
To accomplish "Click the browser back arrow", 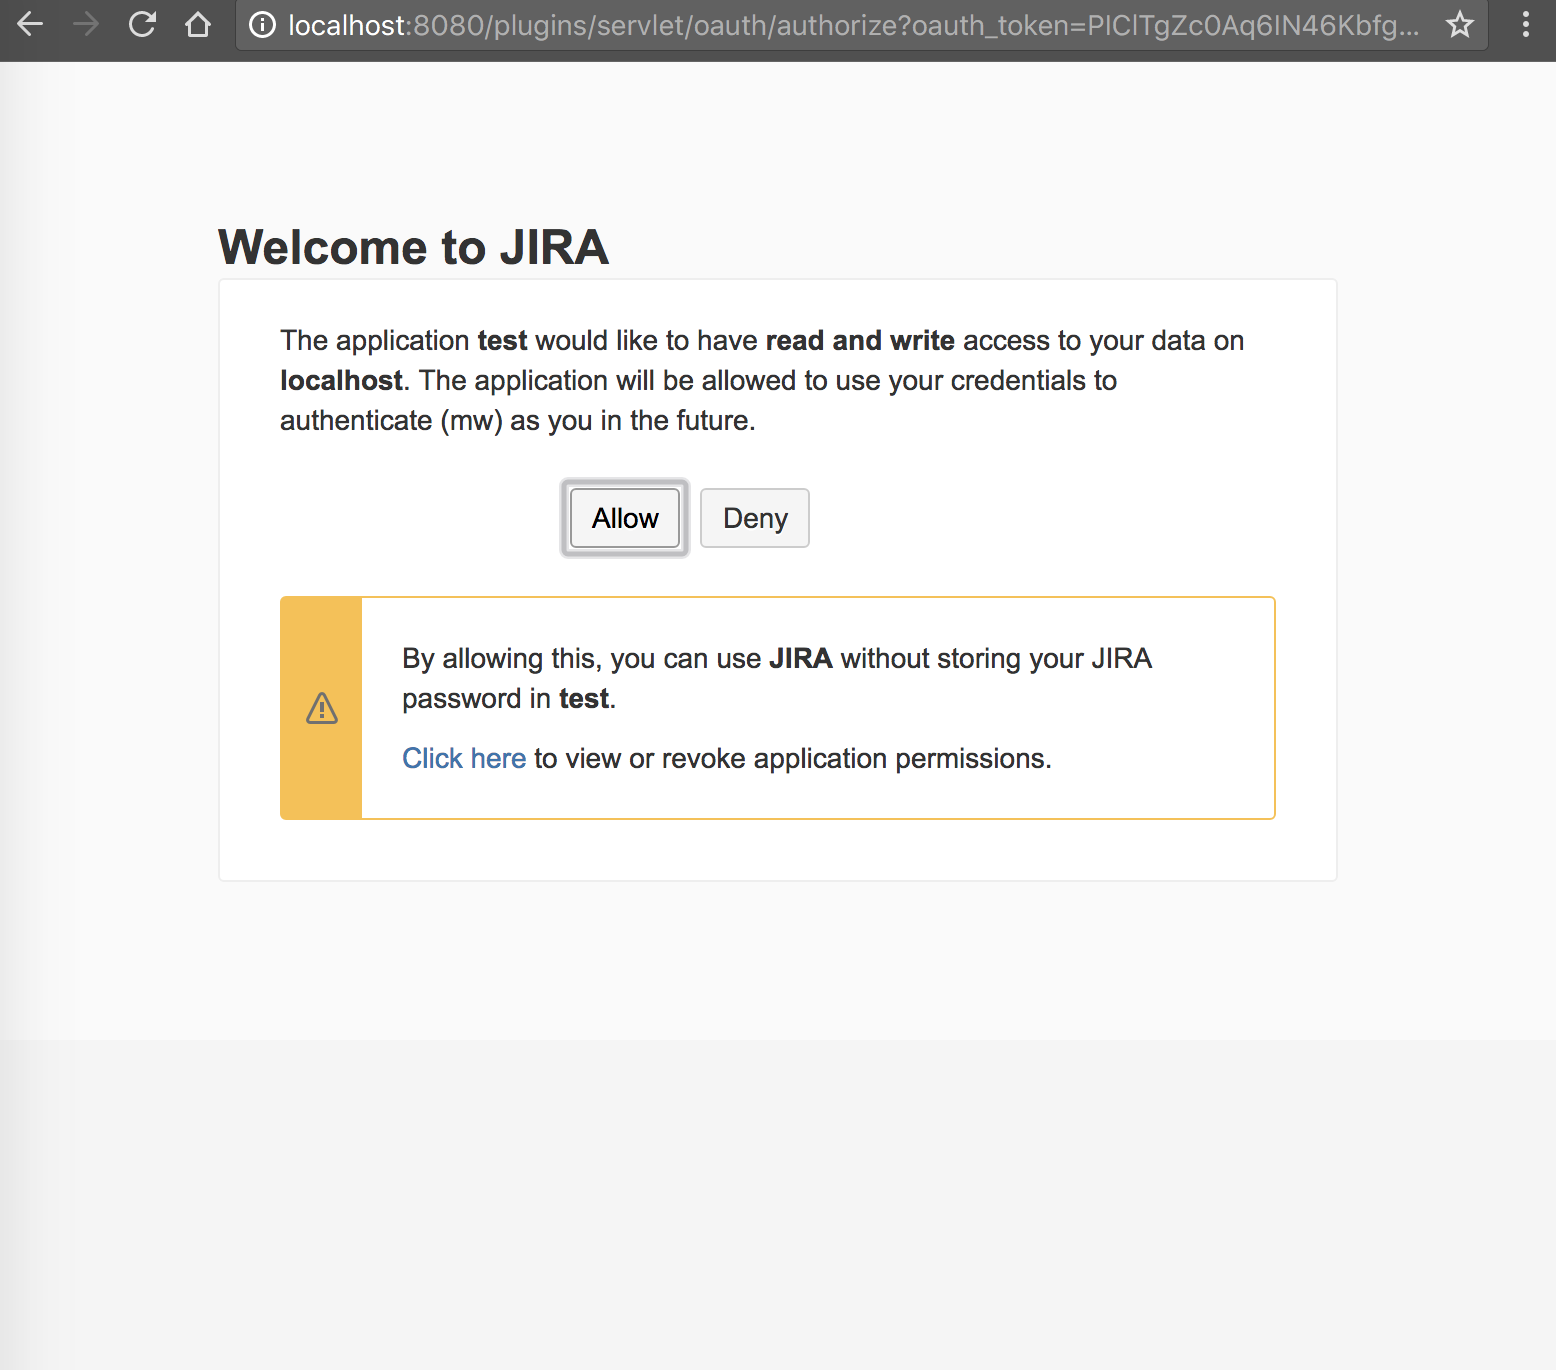I will (30, 25).
